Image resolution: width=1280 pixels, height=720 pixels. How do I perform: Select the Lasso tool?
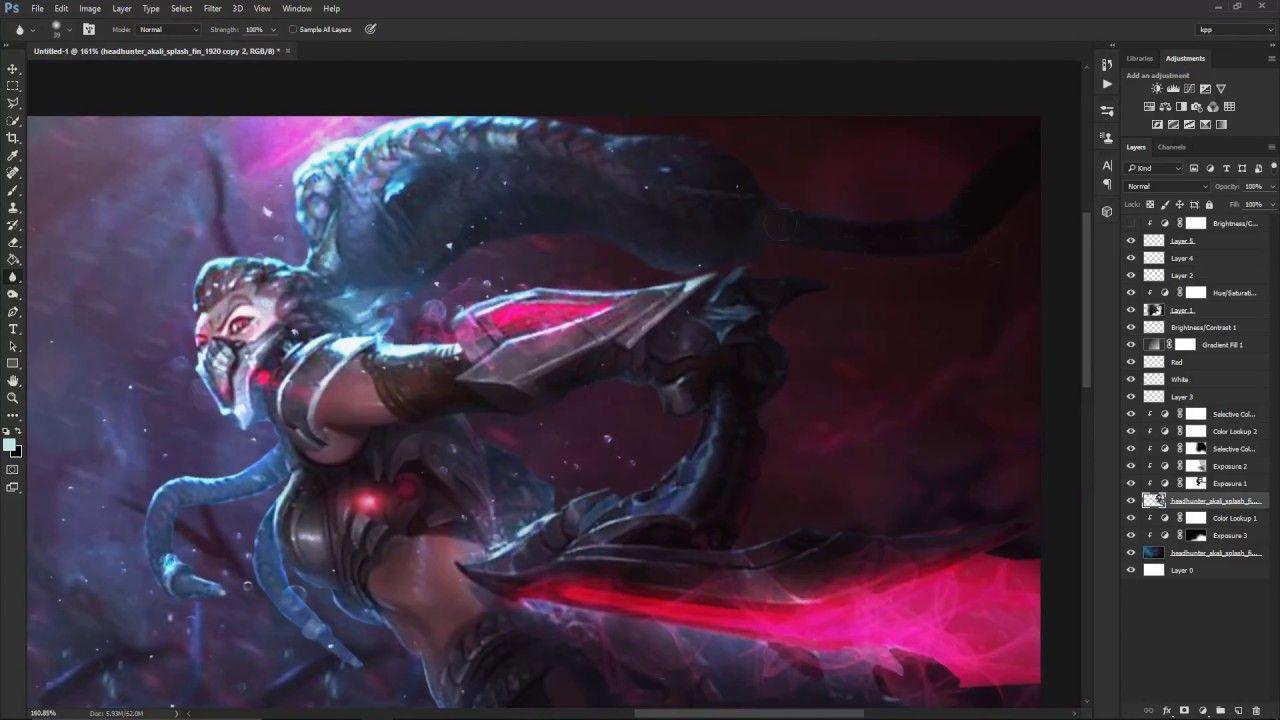(x=13, y=103)
